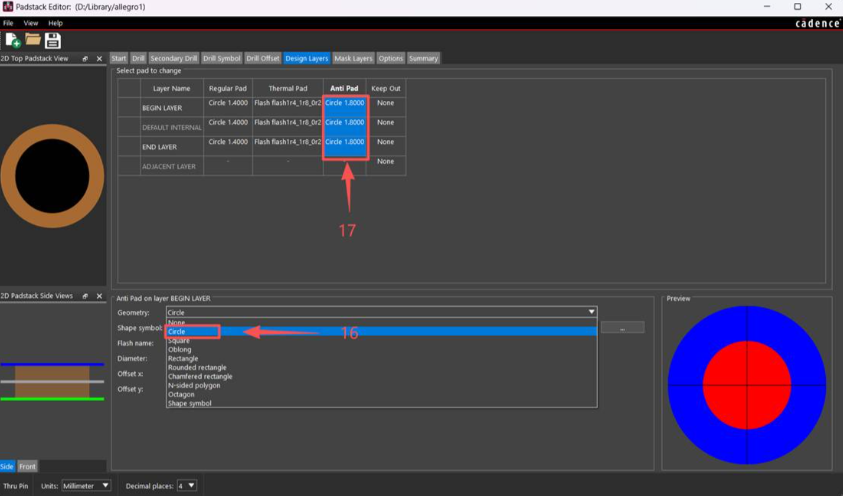Switch to the Mask Layers tab
The height and width of the screenshot is (496, 843).
(353, 58)
